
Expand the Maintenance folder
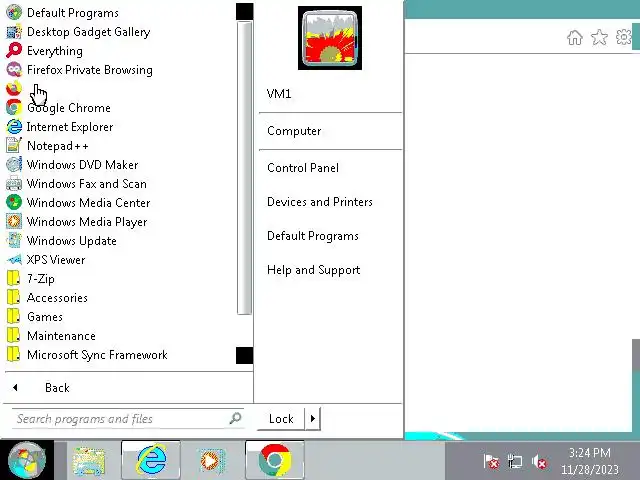pos(51,336)
